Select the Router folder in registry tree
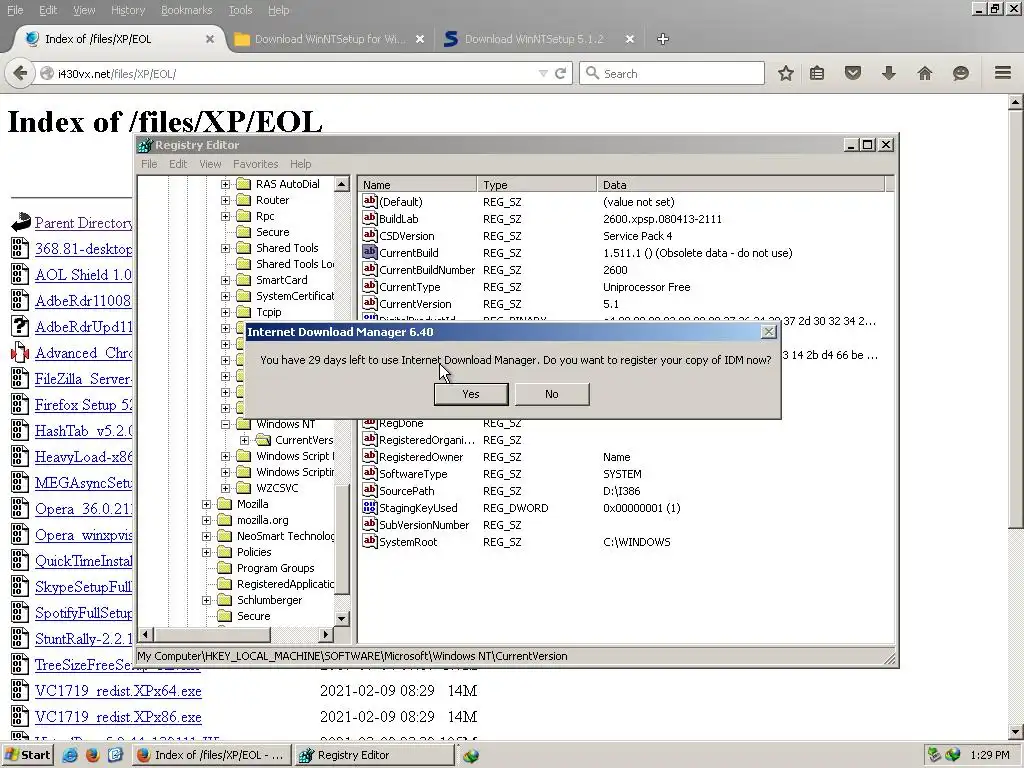Viewport: 1024px width, 768px height. pyautogui.click(x=272, y=200)
